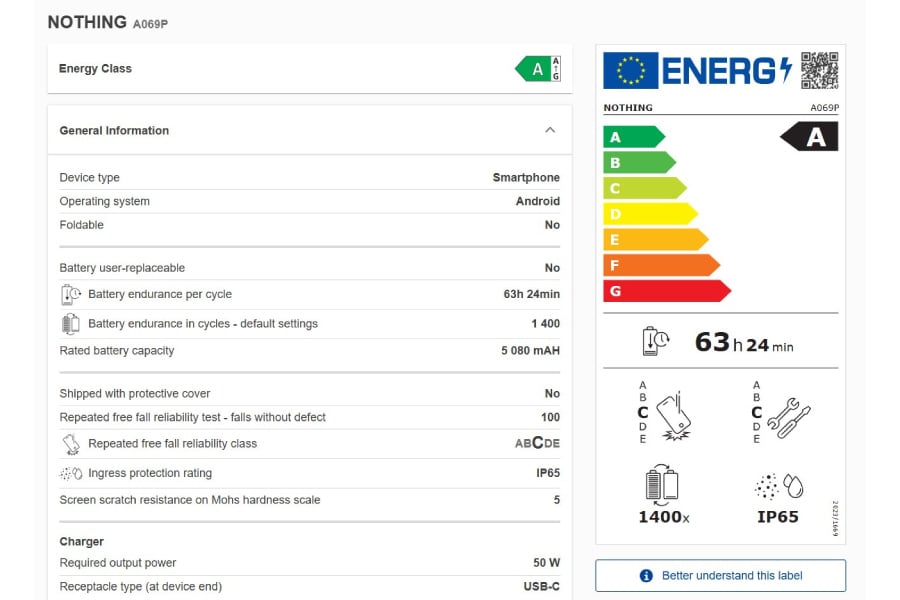Image resolution: width=900 pixels, height=600 pixels.
Task: Click the battery endurance per cycle icon
Action: point(71,295)
